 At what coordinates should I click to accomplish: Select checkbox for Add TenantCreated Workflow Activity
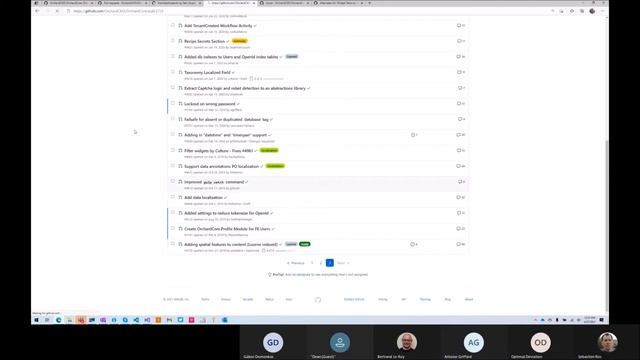pyautogui.click(x=173, y=25)
